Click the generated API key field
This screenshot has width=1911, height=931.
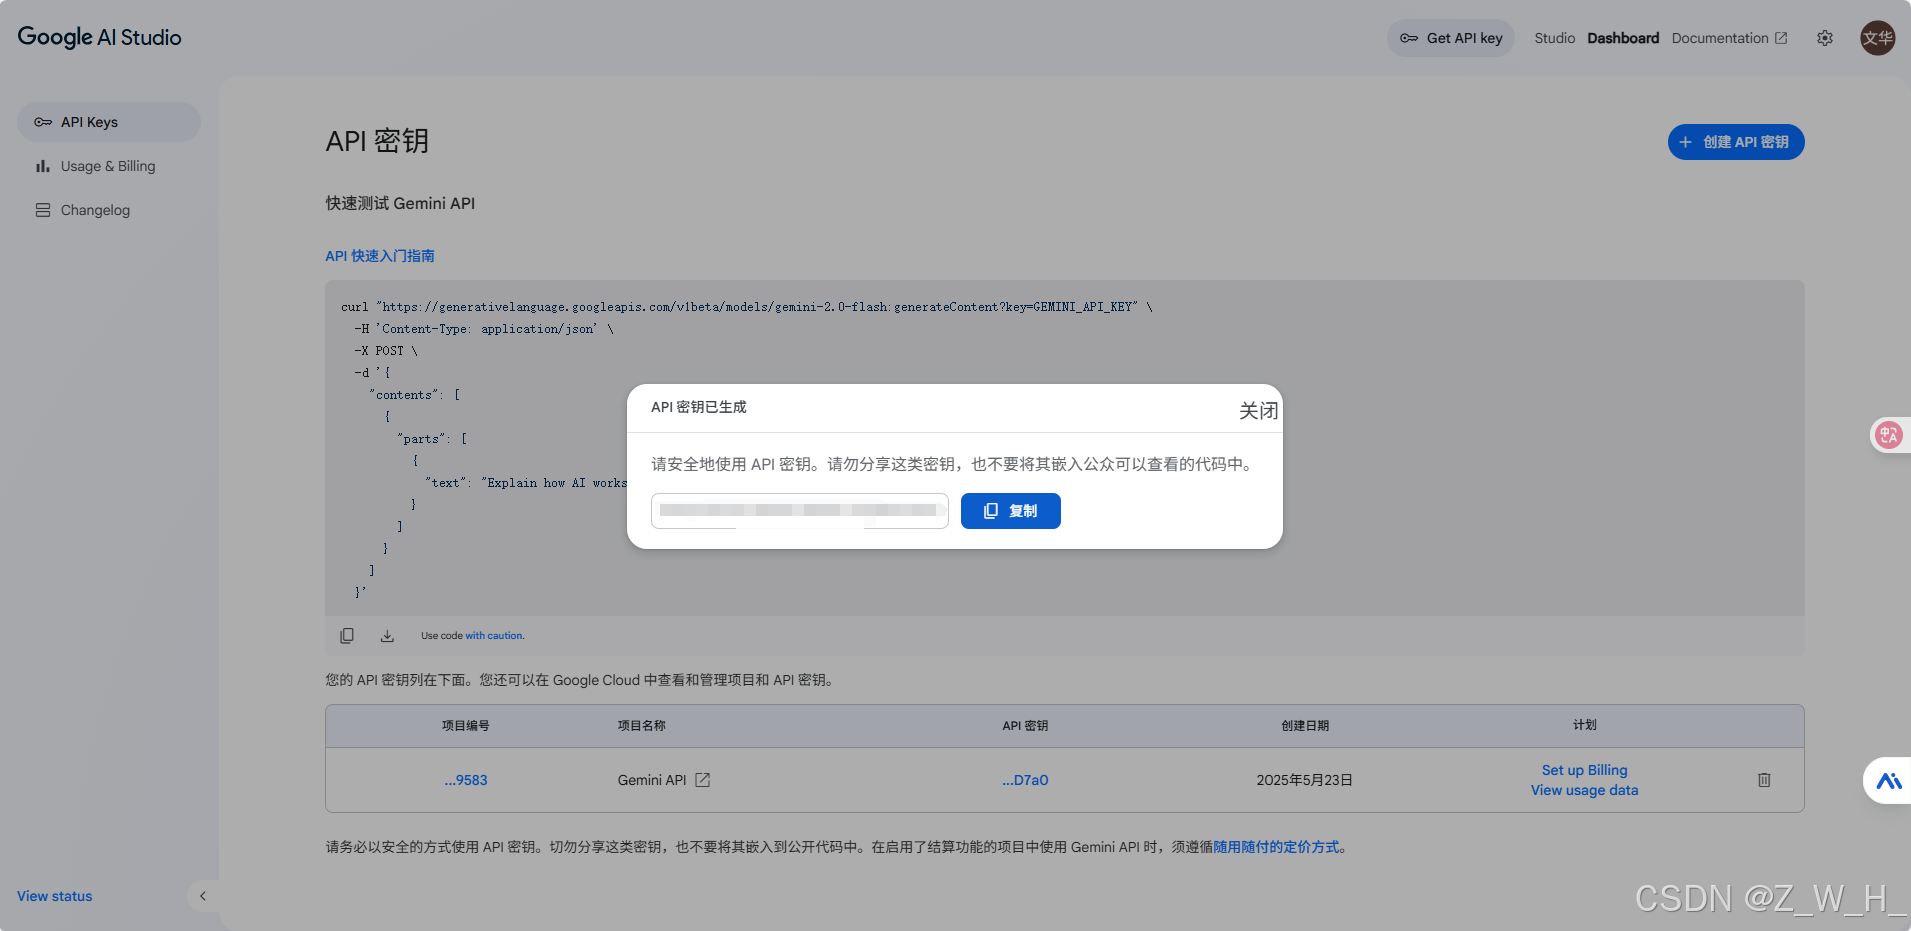coord(800,511)
